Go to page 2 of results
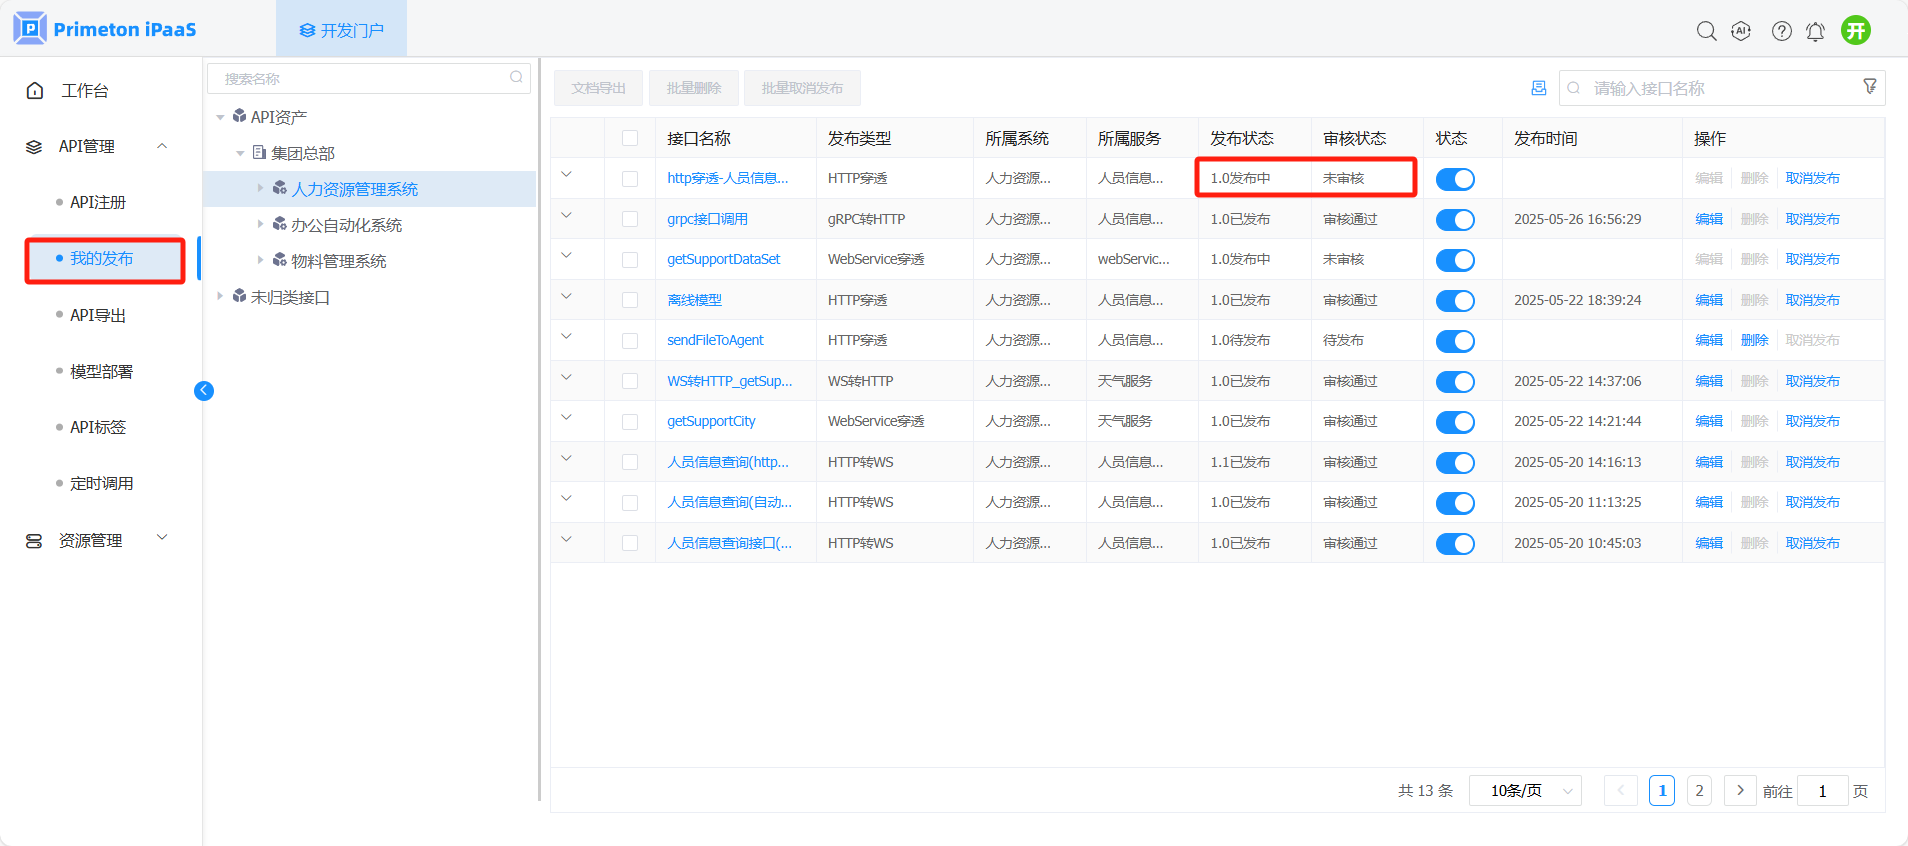 coord(1699,791)
